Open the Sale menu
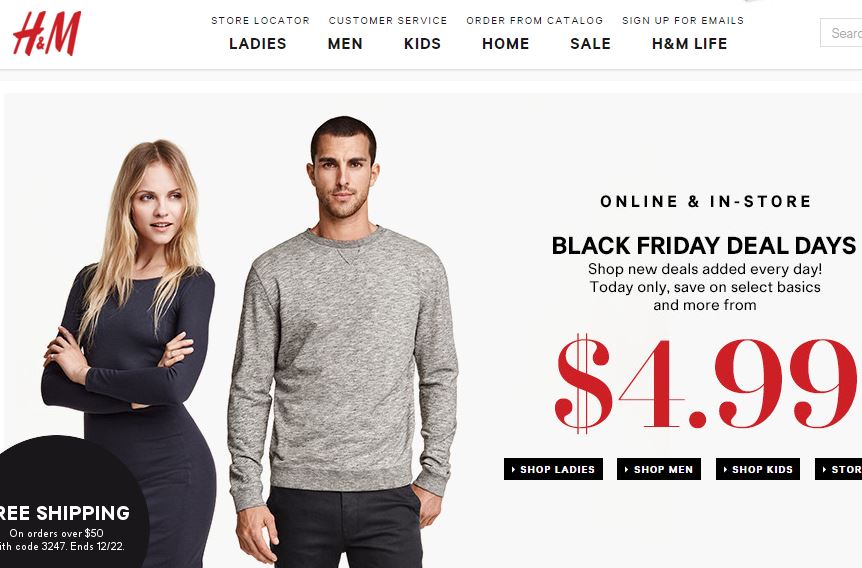Screen dimensions: 862x568 click(x=590, y=43)
